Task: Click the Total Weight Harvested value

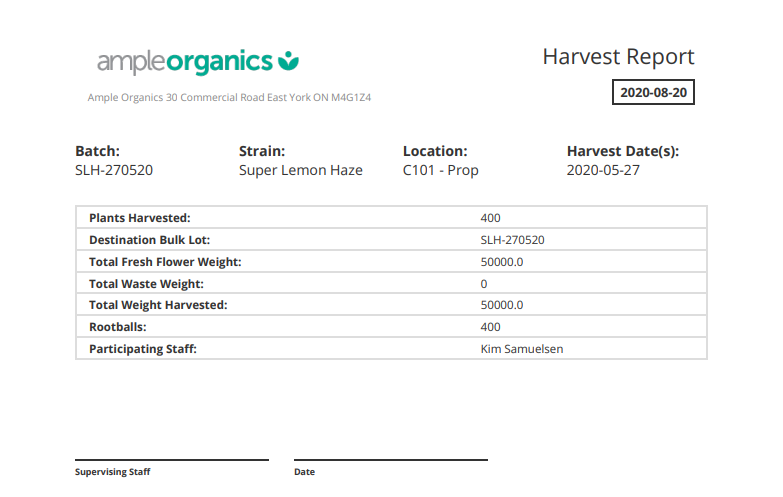Action: tap(502, 305)
